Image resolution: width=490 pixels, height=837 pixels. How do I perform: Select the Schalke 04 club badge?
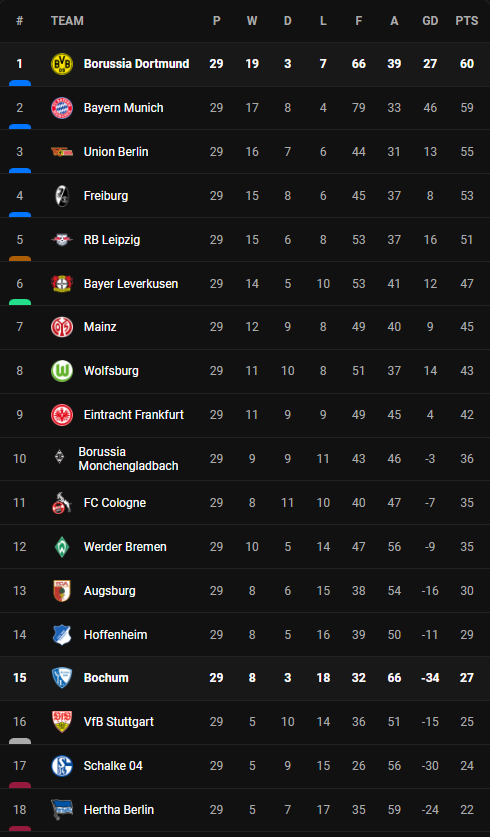62,766
